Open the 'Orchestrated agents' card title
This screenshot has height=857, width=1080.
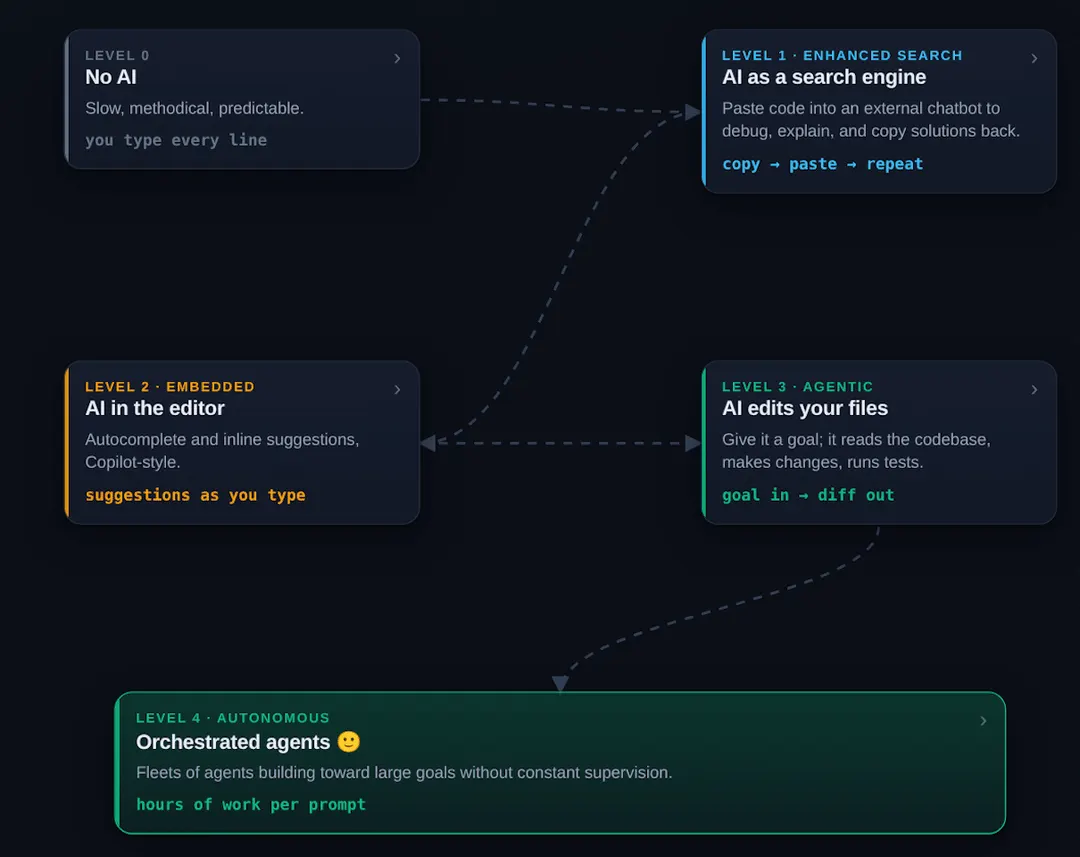tap(233, 742)
